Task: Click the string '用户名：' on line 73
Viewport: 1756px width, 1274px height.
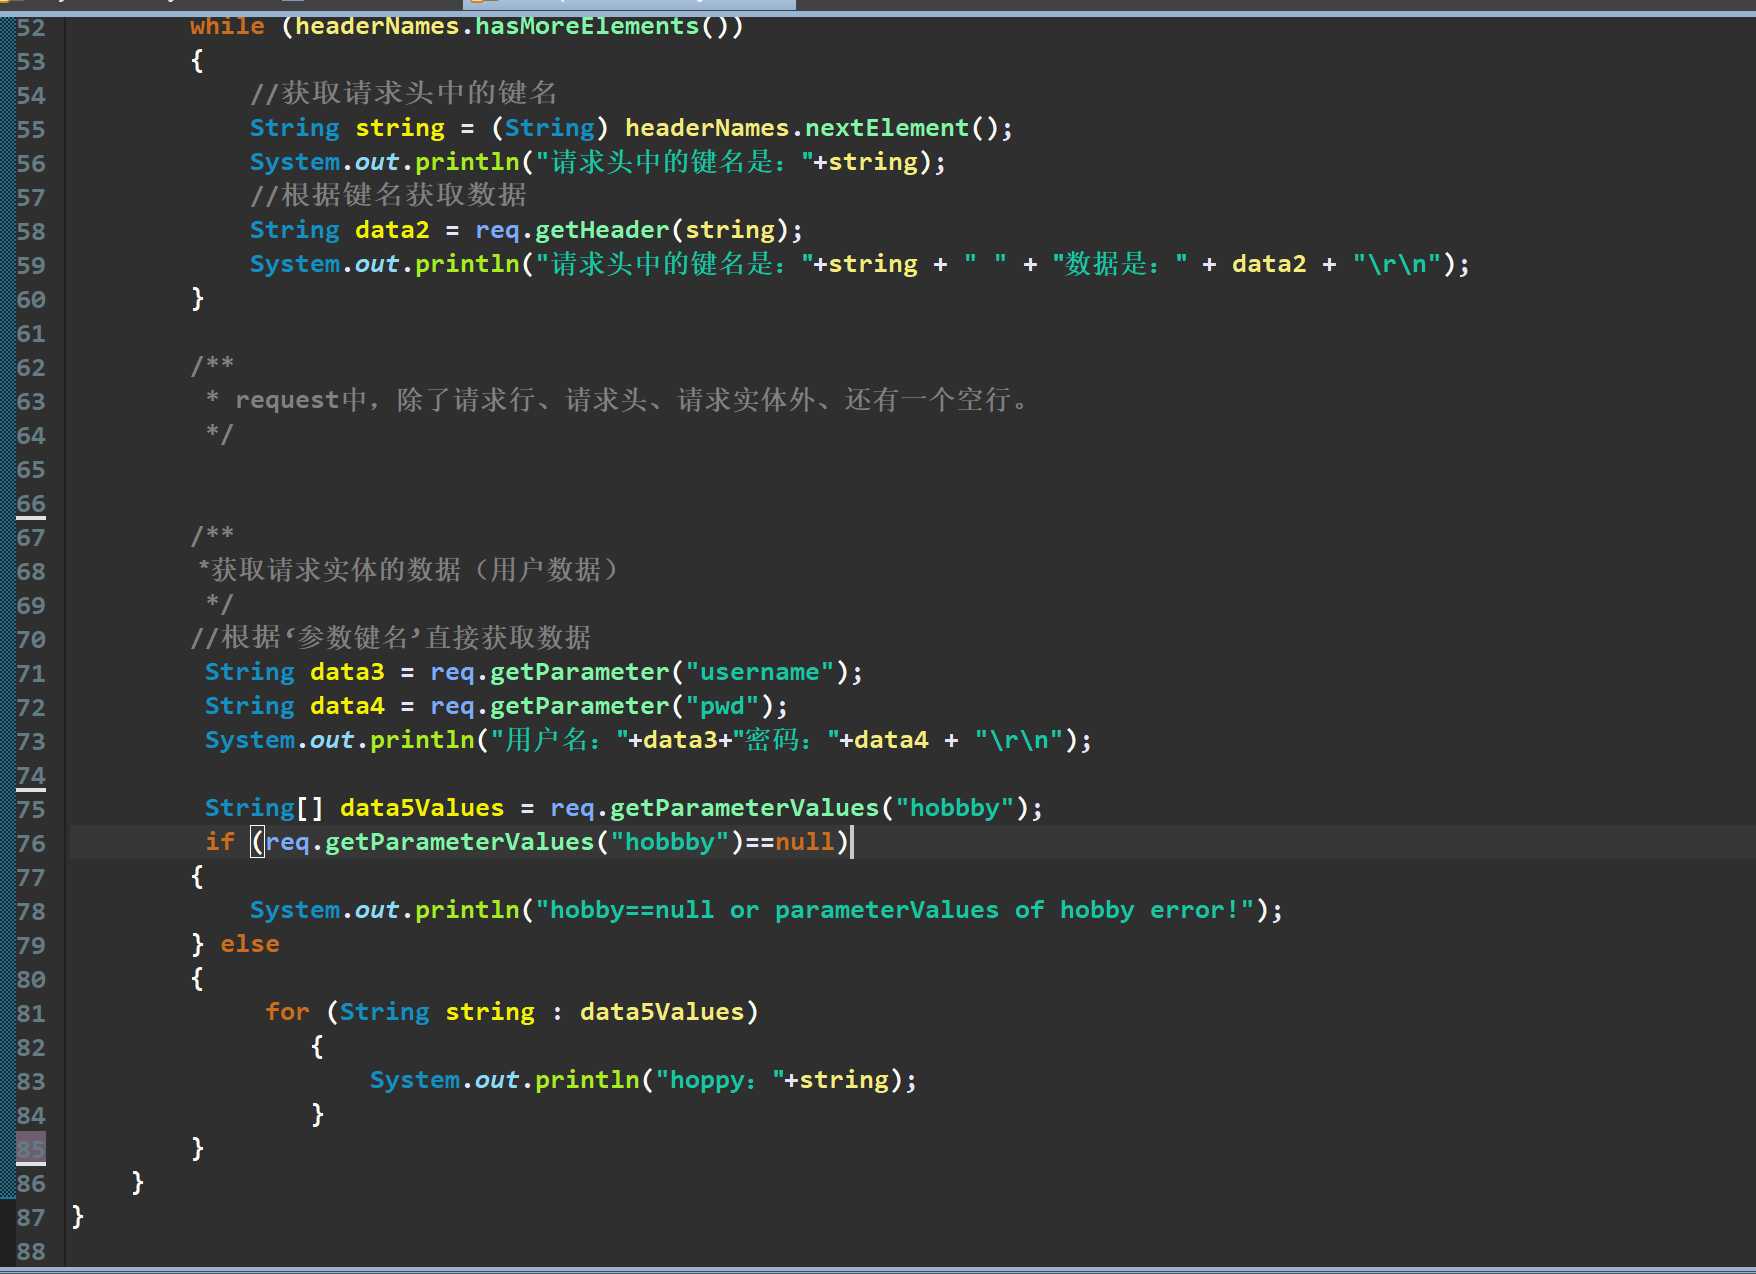Action: 559,740
